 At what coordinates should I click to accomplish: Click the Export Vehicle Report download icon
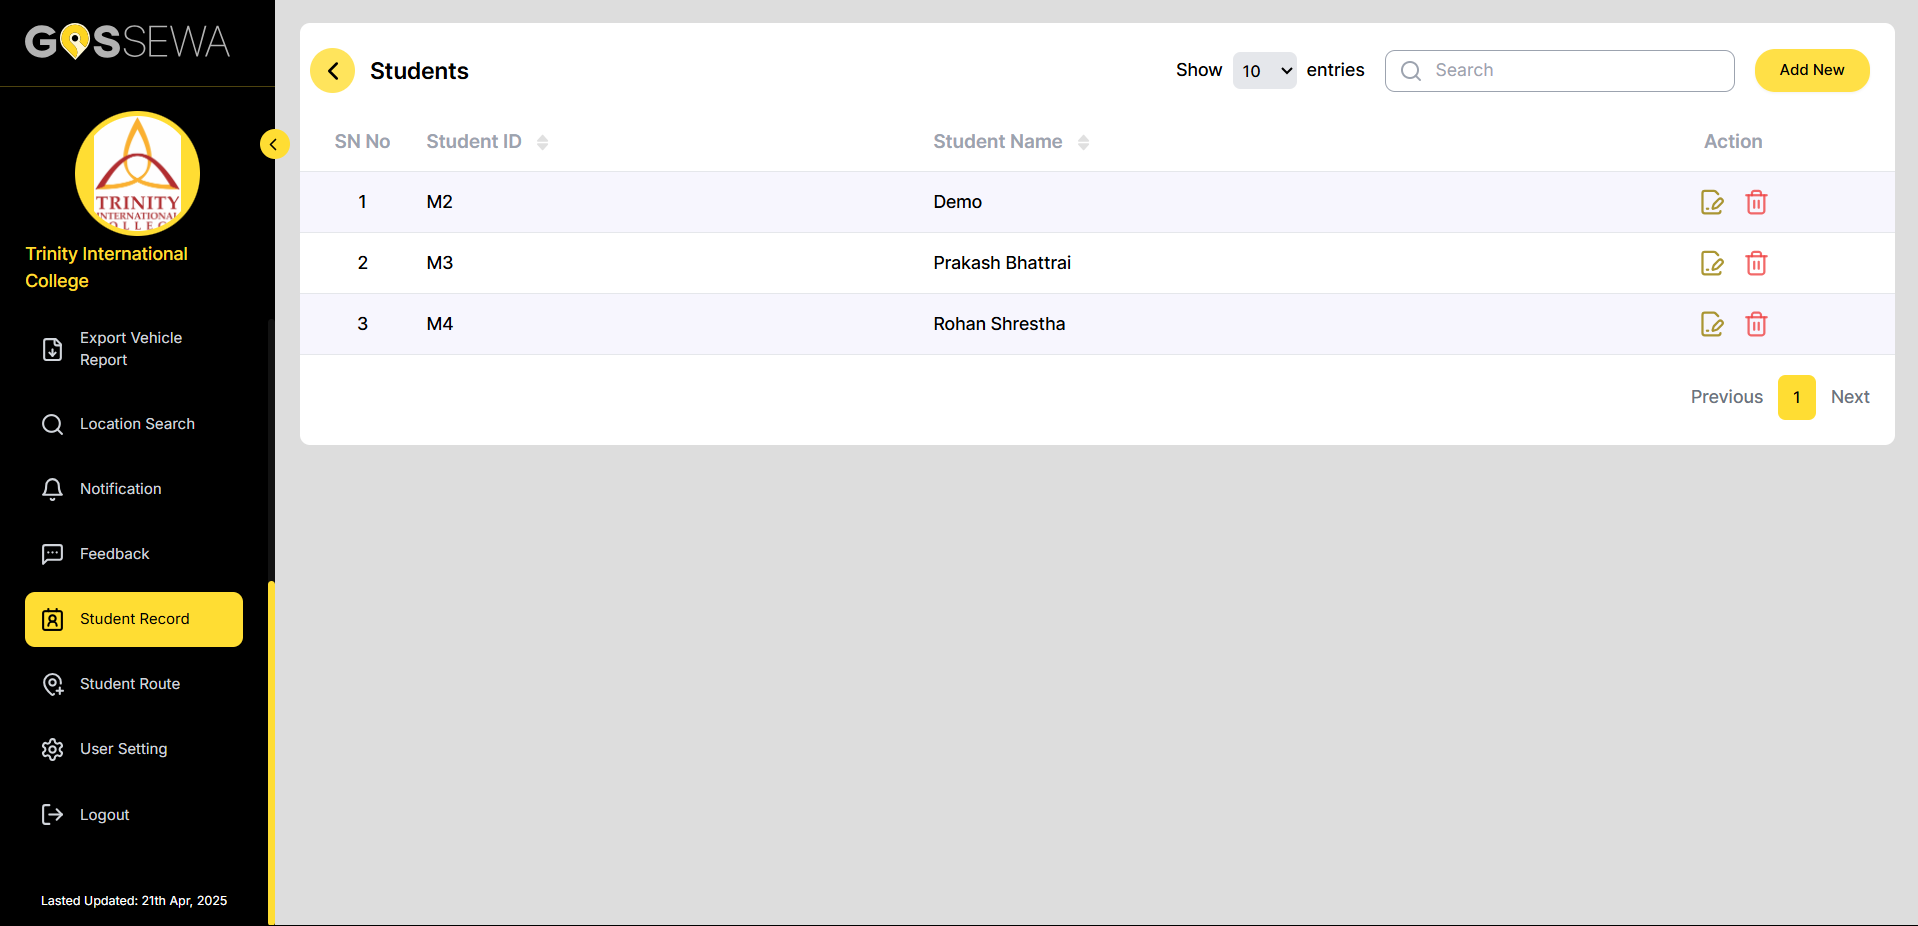click(x=53, y=349)
